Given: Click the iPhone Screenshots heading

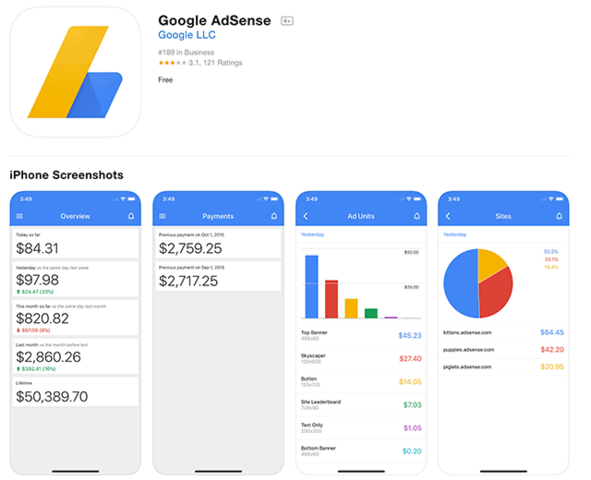Looking at the screenshot, I should pyautogui.click(x=66, y=175).
